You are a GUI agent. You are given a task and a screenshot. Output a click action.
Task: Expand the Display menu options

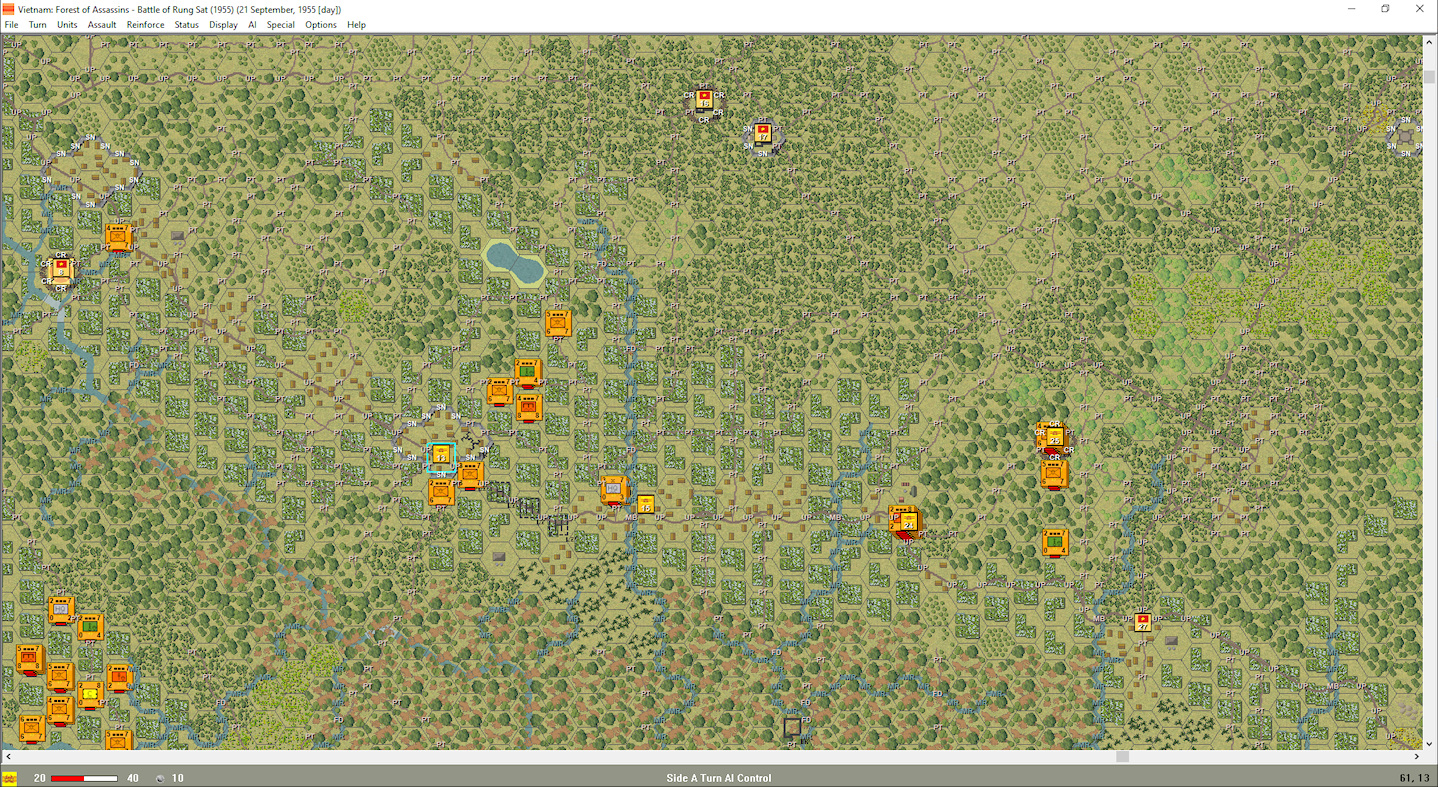click(x=223, y=24)
